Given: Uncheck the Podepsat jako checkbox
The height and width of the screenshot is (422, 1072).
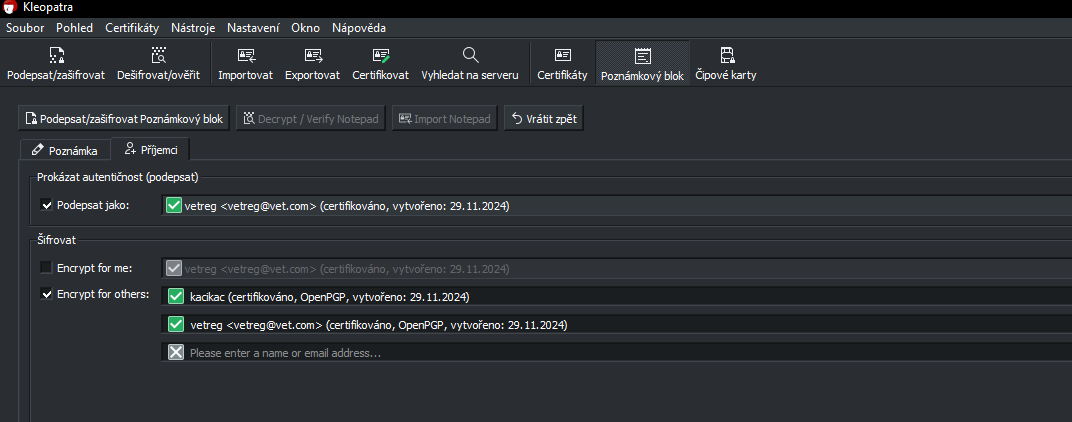Looking at the screenshot, I should pos(46,205).
